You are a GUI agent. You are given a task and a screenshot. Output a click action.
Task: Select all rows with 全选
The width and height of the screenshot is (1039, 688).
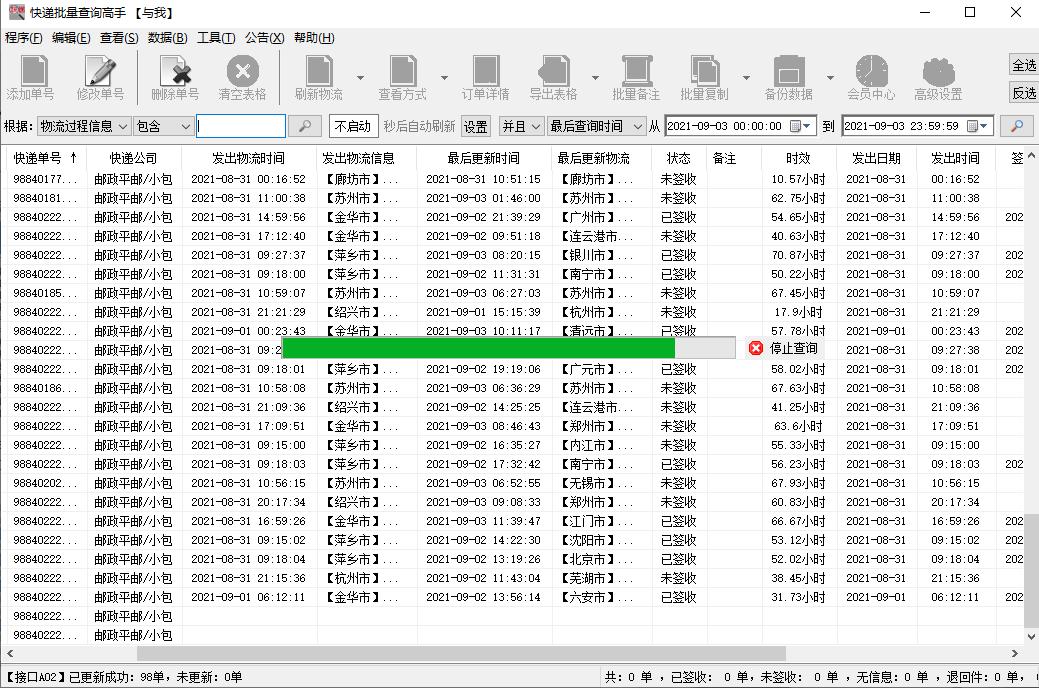pyautogui.click(x=1025, y=64)
